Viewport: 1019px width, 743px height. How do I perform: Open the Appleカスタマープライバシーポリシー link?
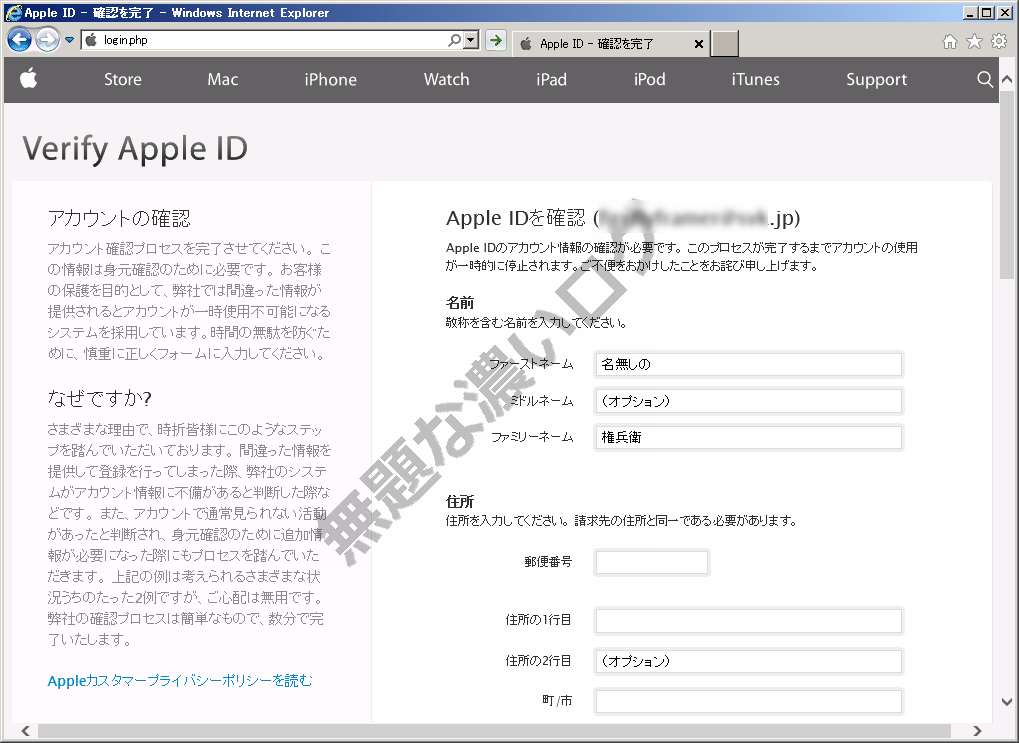pyautogui.click(x=180, y=681)
